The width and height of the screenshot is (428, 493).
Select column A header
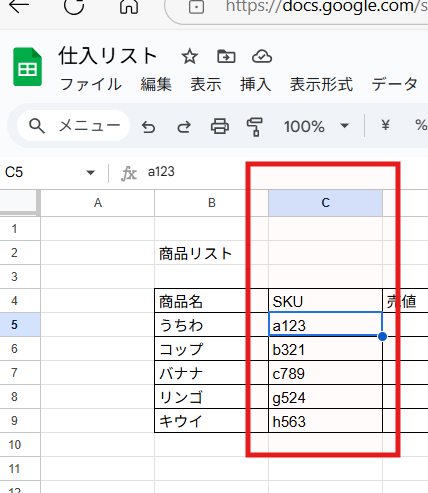[98, 203]
